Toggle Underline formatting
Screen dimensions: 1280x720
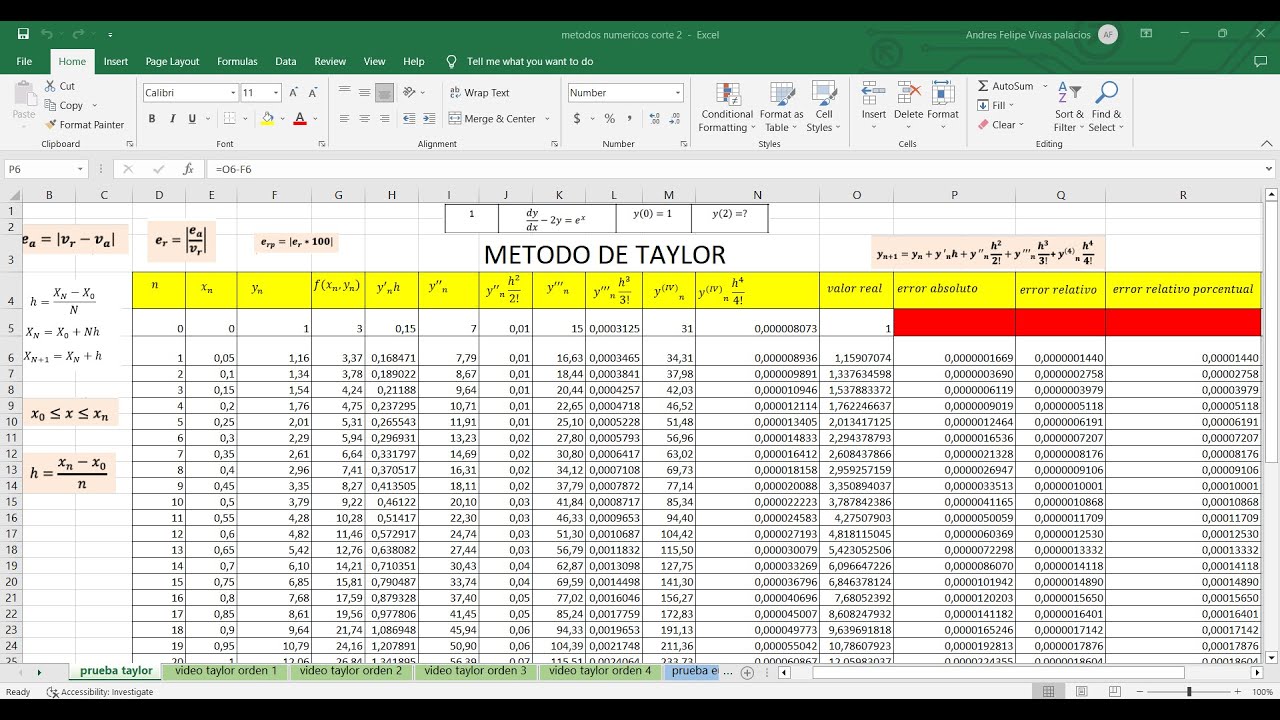coord(192,119)
